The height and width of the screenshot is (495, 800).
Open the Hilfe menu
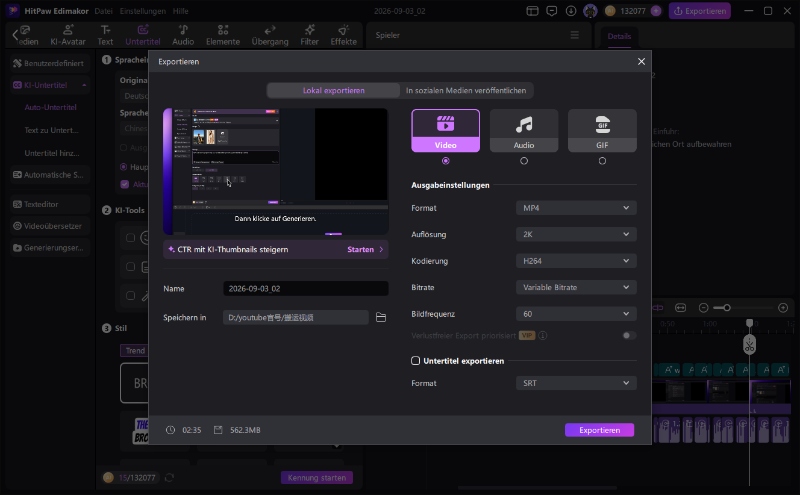(180, 11)
